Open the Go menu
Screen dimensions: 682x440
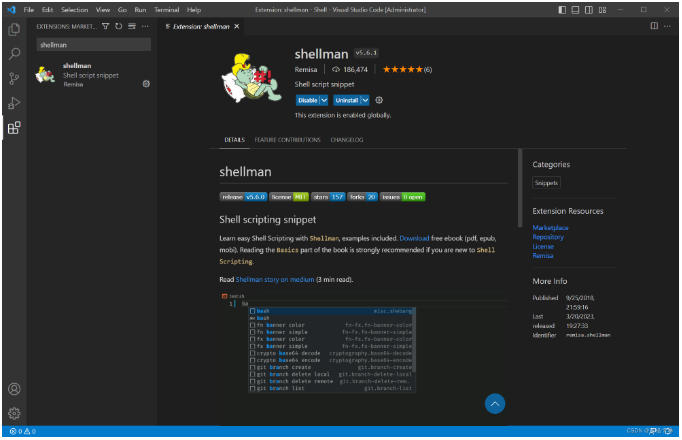coord(122,10)
